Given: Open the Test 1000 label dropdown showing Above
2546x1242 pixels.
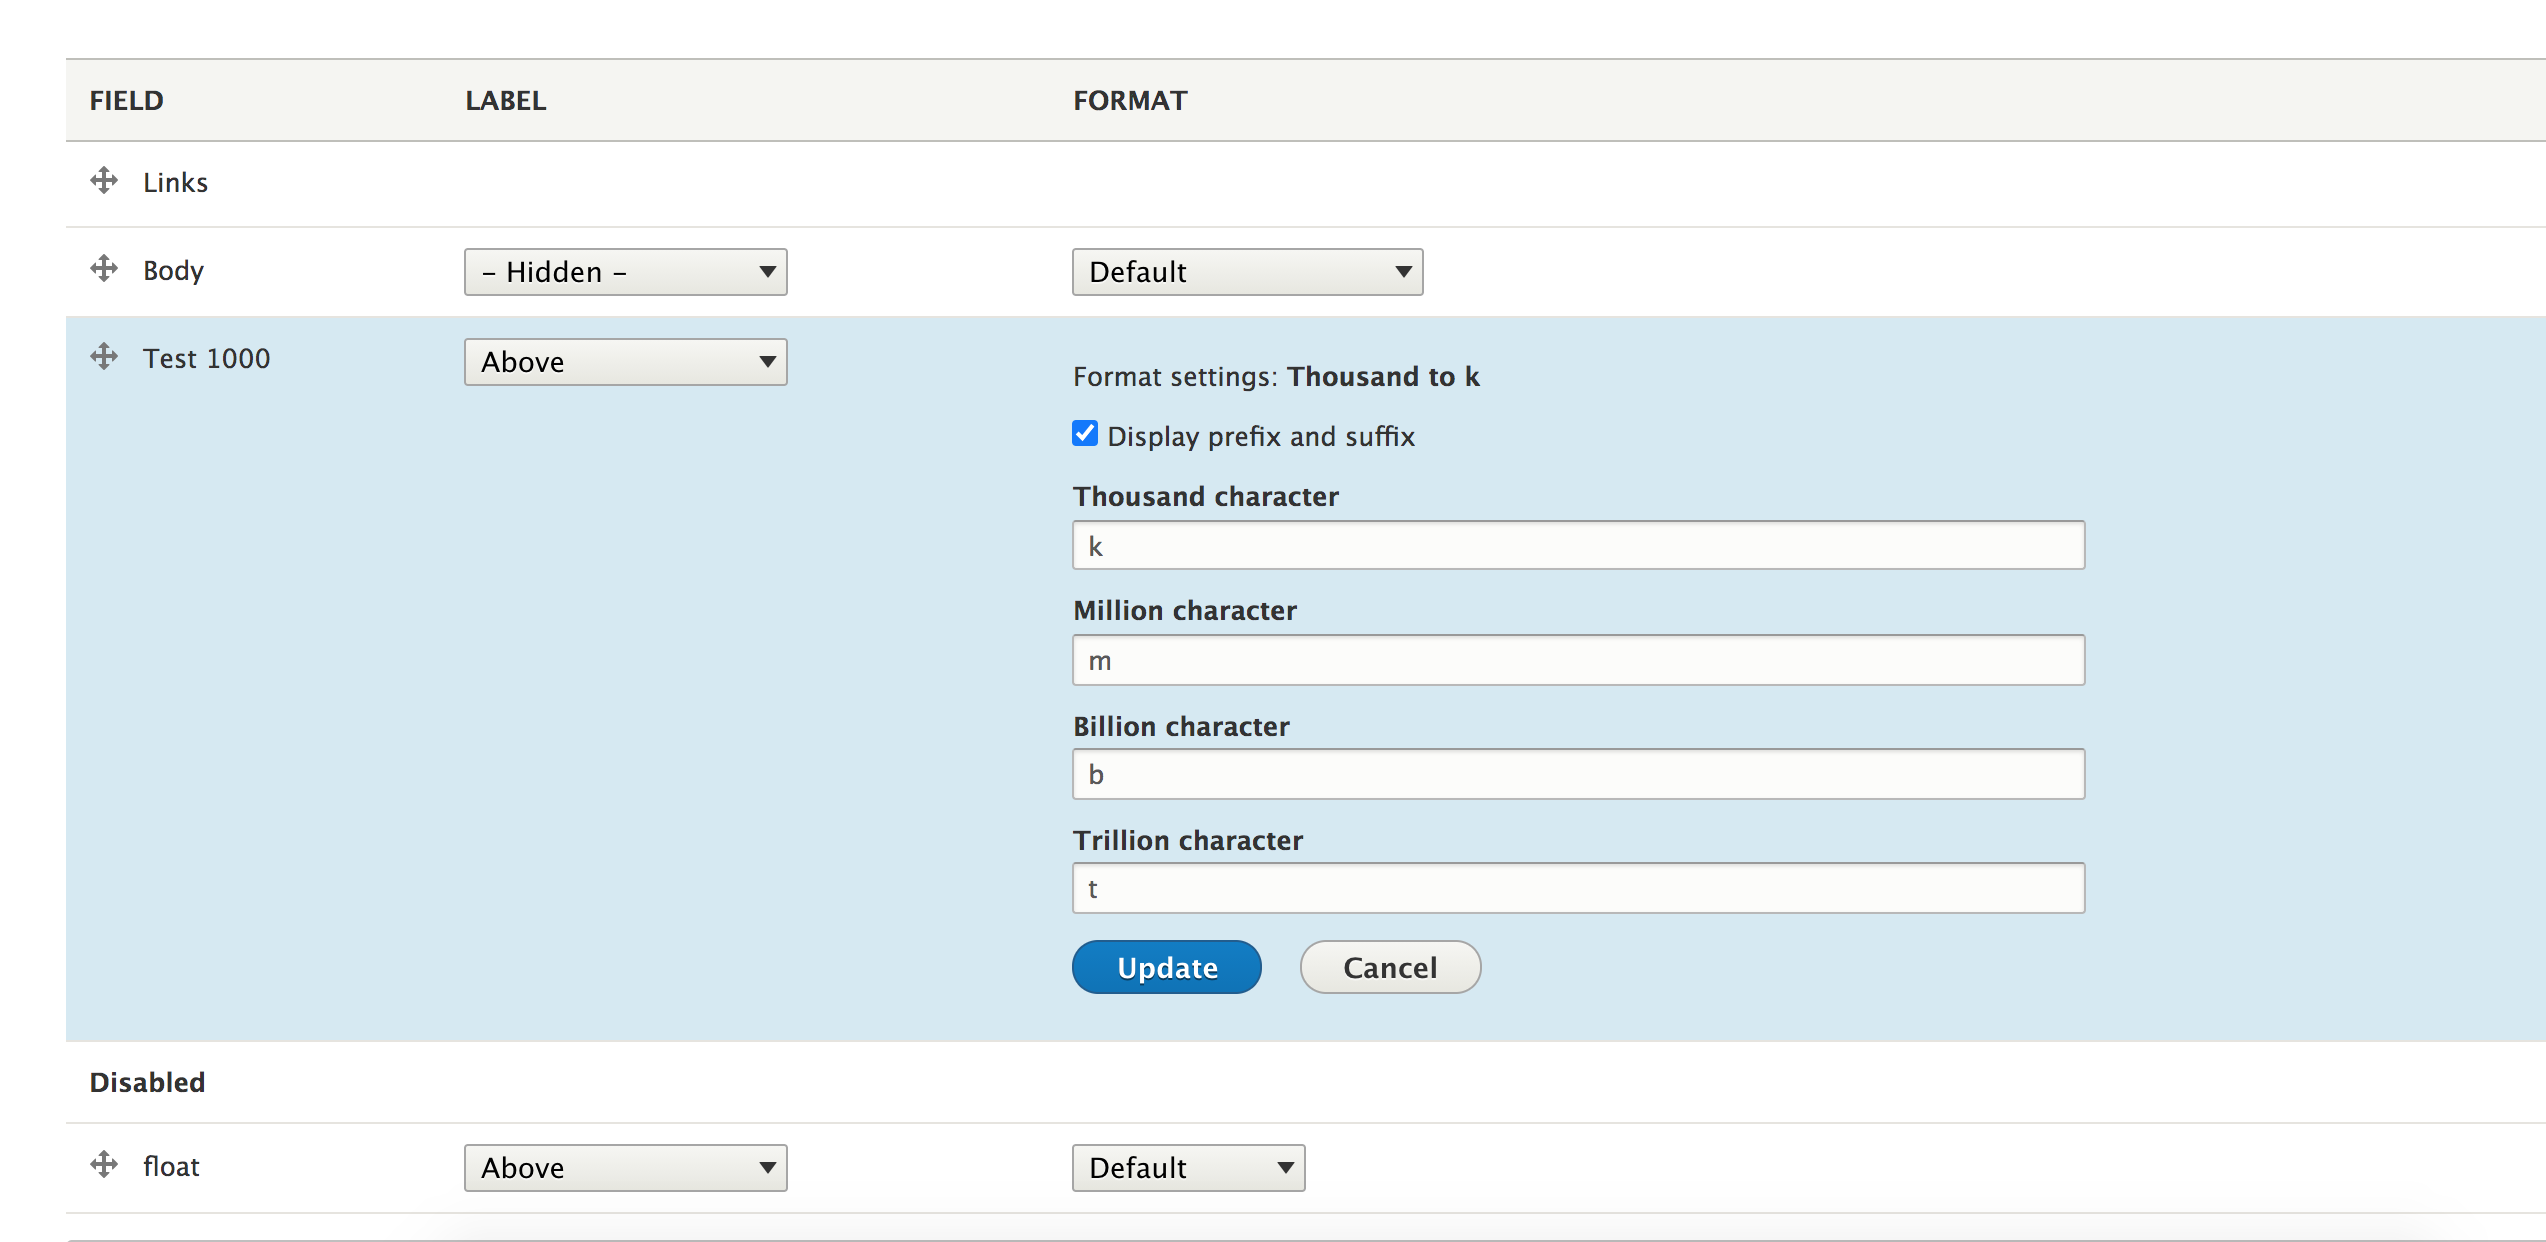Looking at the screenshot, I should click(x=625, y=361).
